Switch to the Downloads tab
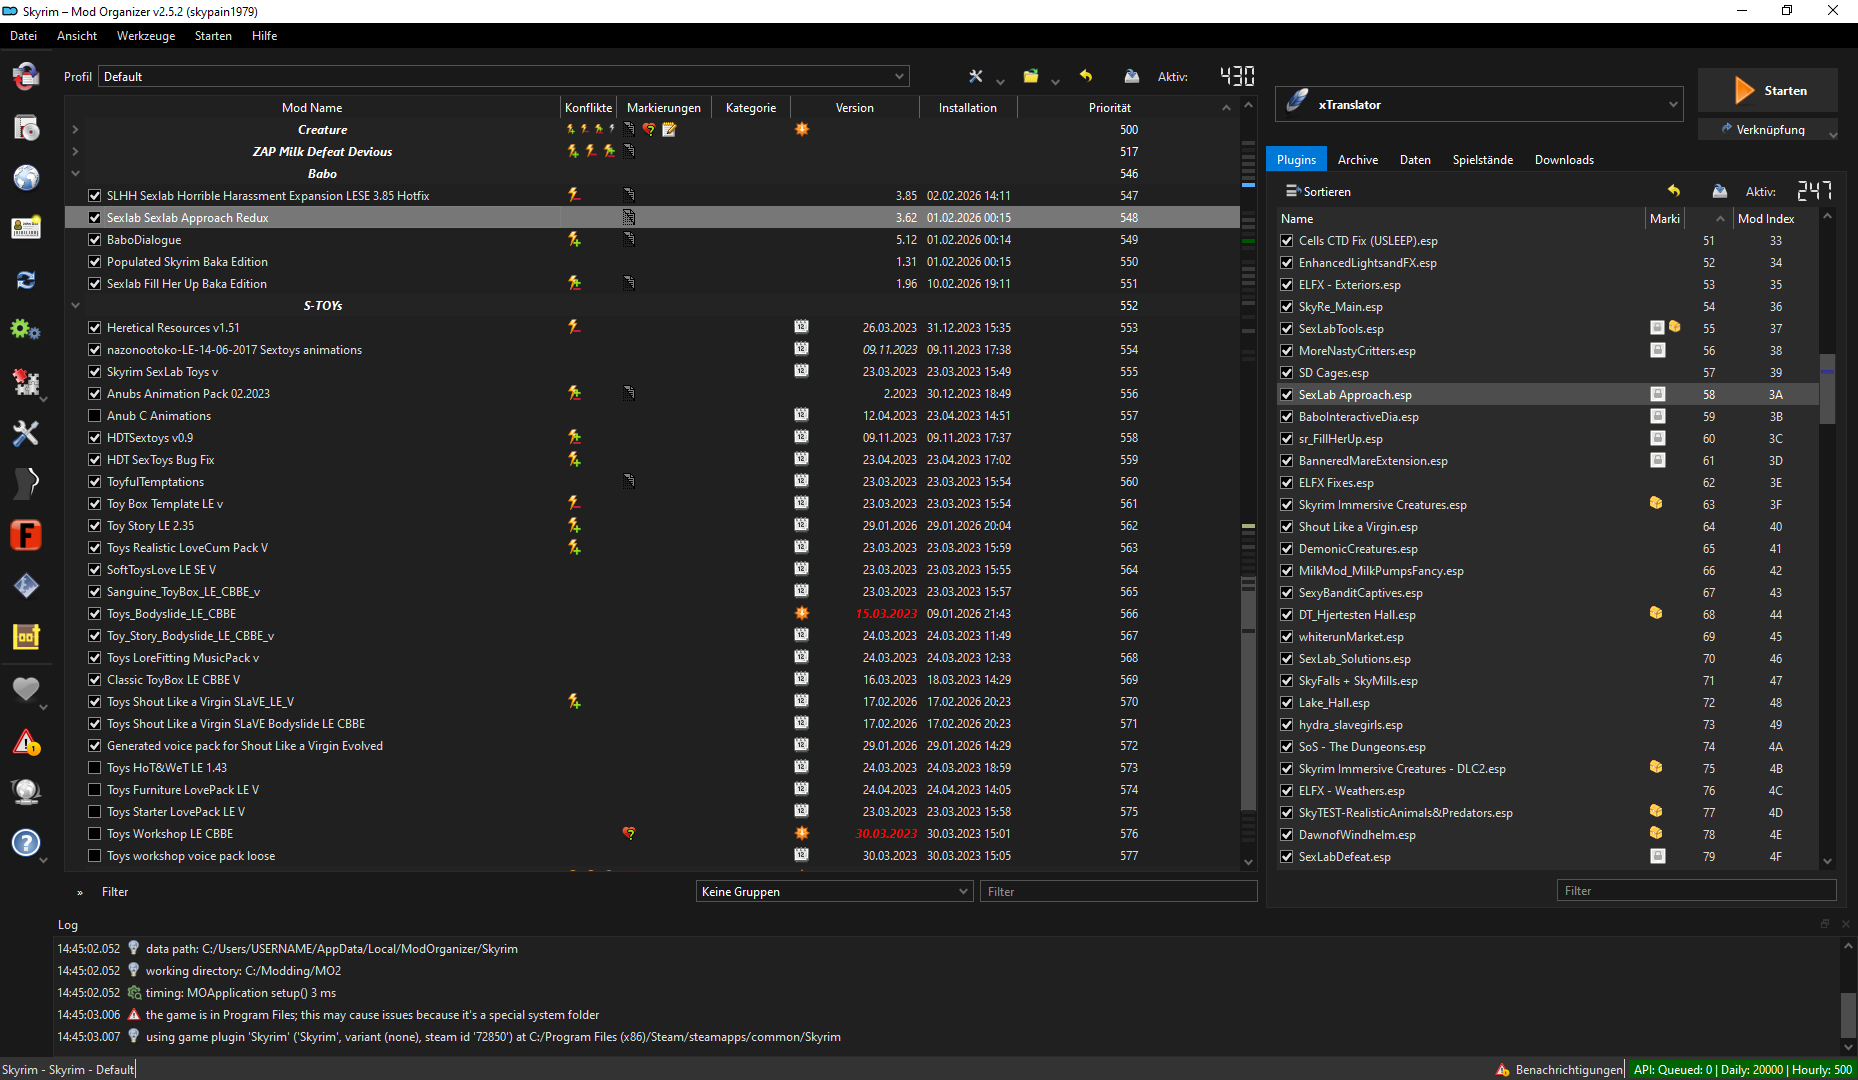 click(x=1564, y=160)
